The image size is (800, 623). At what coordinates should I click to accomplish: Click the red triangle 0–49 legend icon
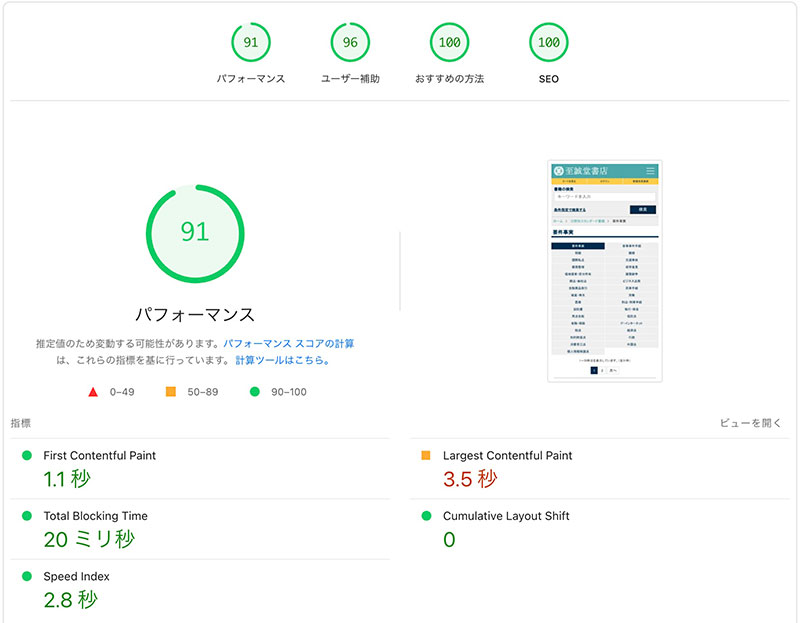pyautogui.click(x=93, y=392)
